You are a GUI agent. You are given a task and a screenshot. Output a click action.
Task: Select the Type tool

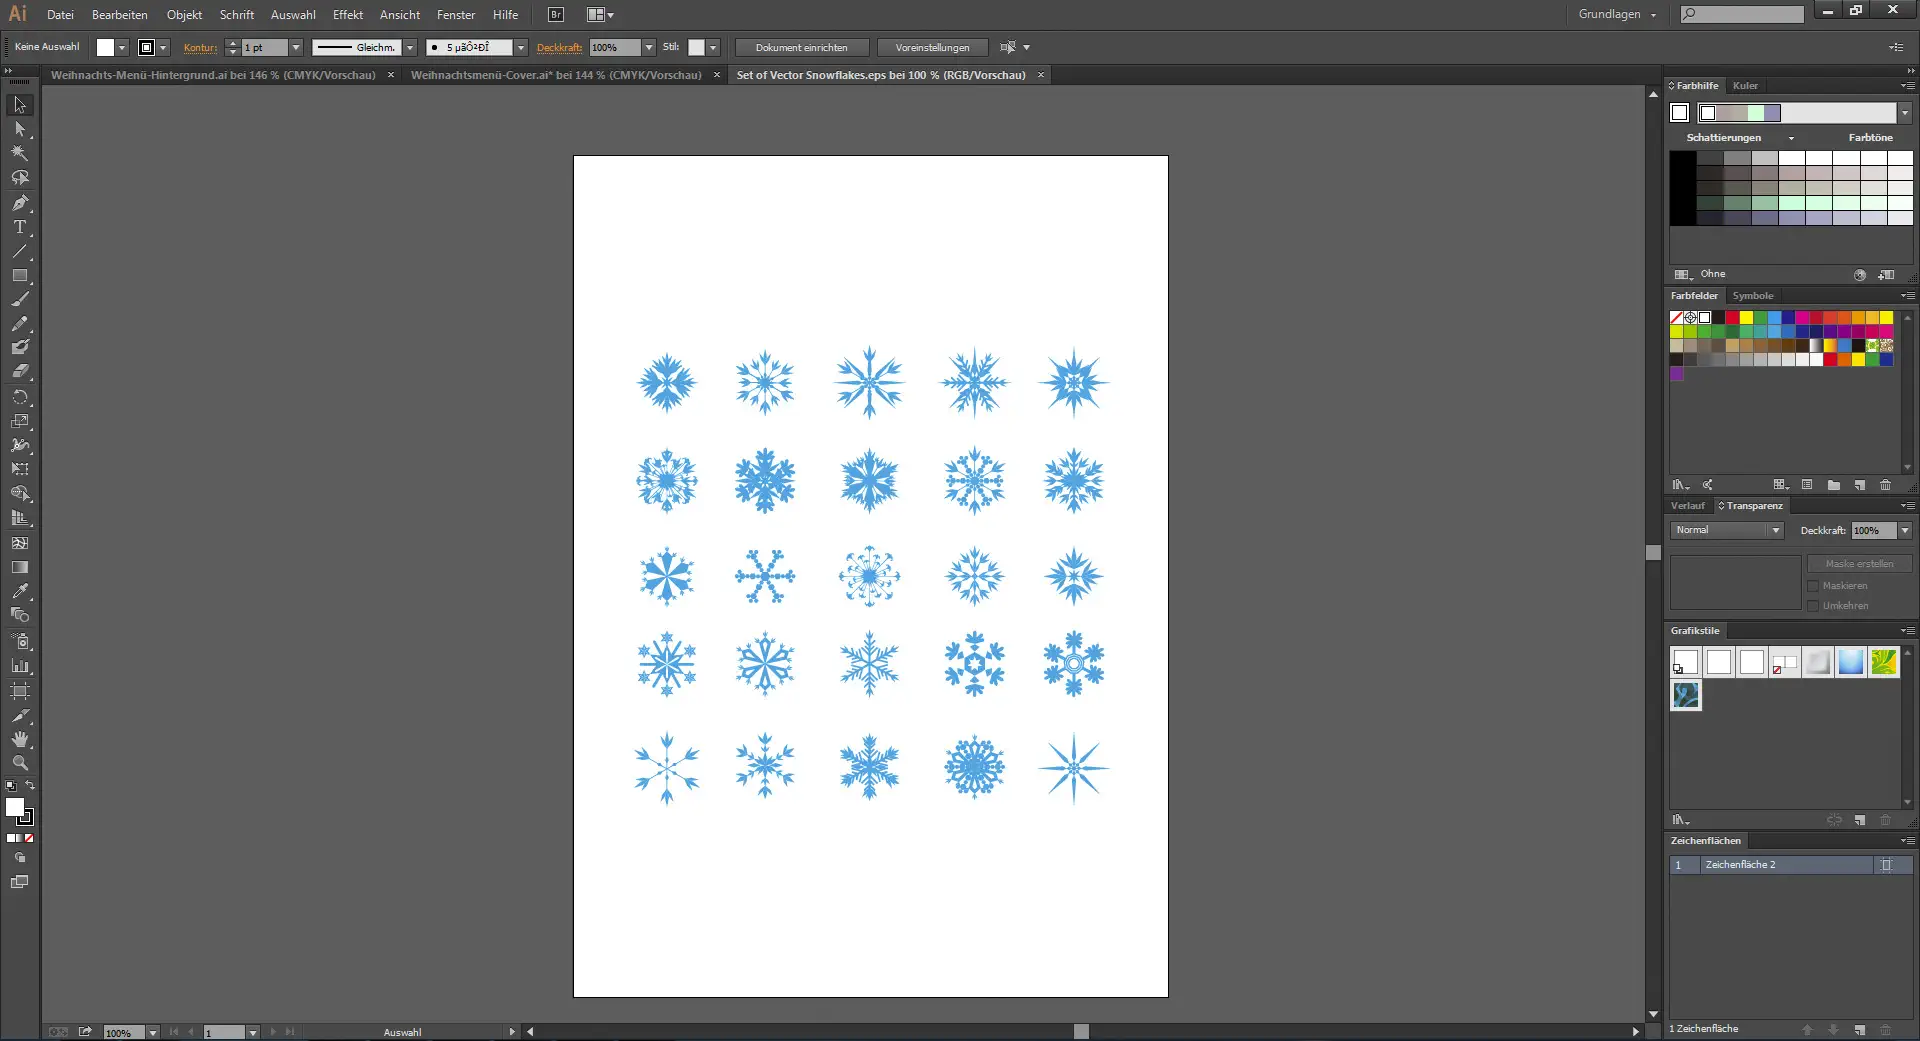tap(20, 227)
